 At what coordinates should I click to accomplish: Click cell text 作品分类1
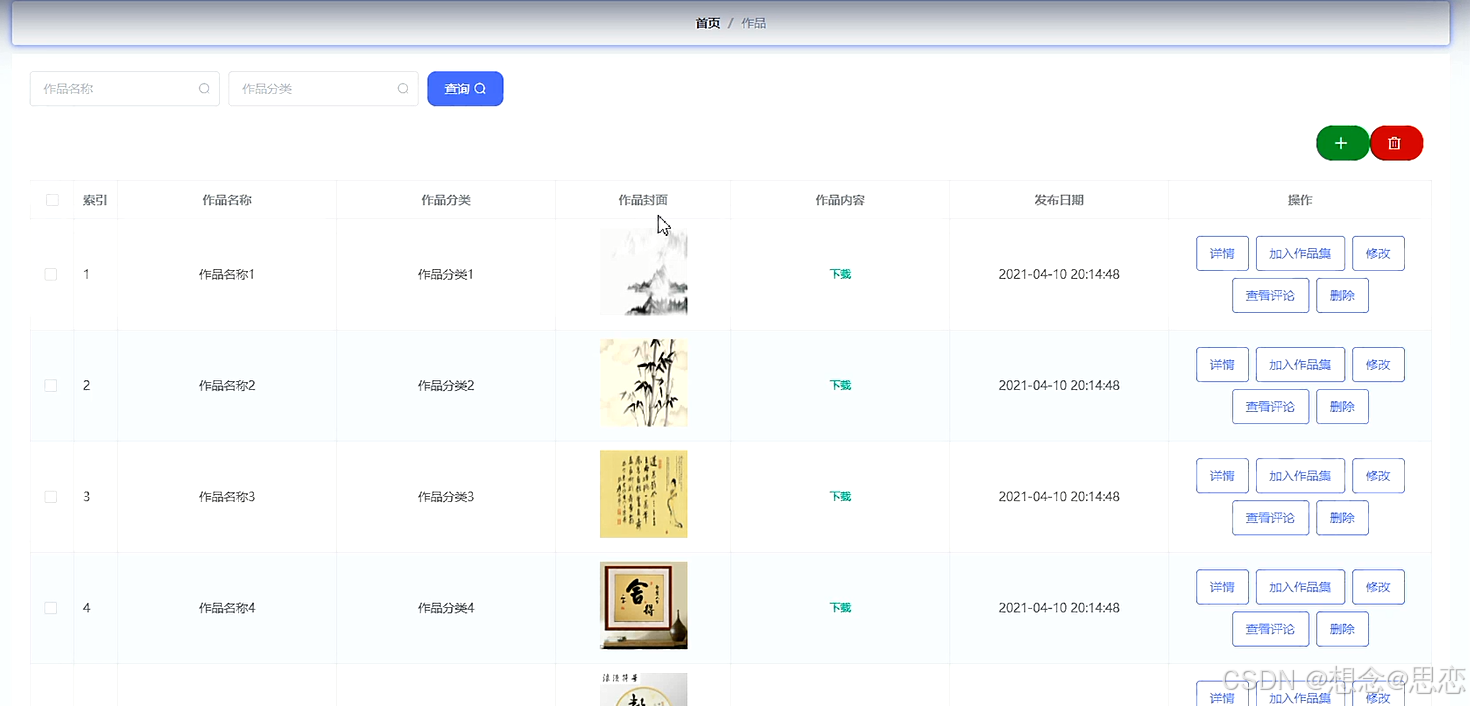(x=446, y=274)
